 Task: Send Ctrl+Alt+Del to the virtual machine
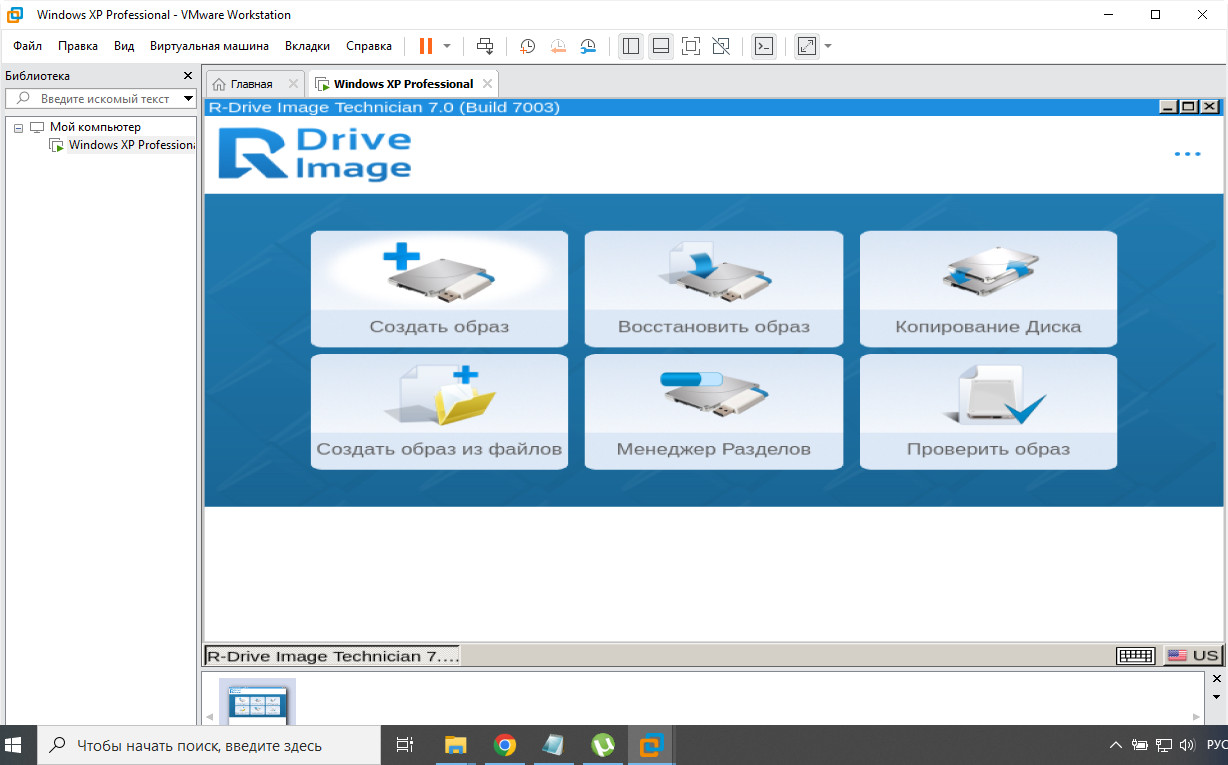(x=485, y=46)
